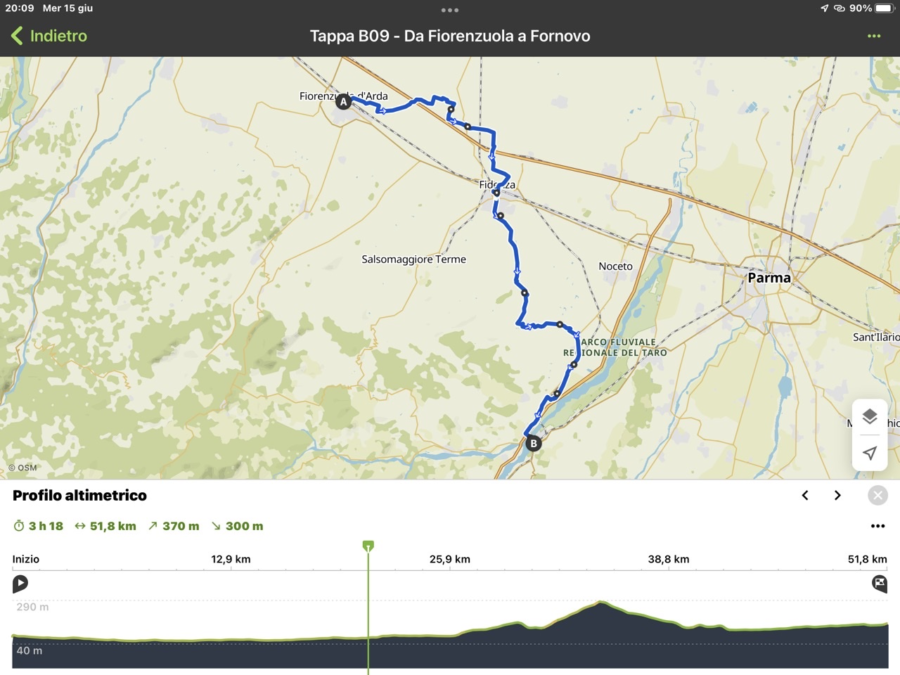Tap the OSM attribution link

[x=22, y=467]
